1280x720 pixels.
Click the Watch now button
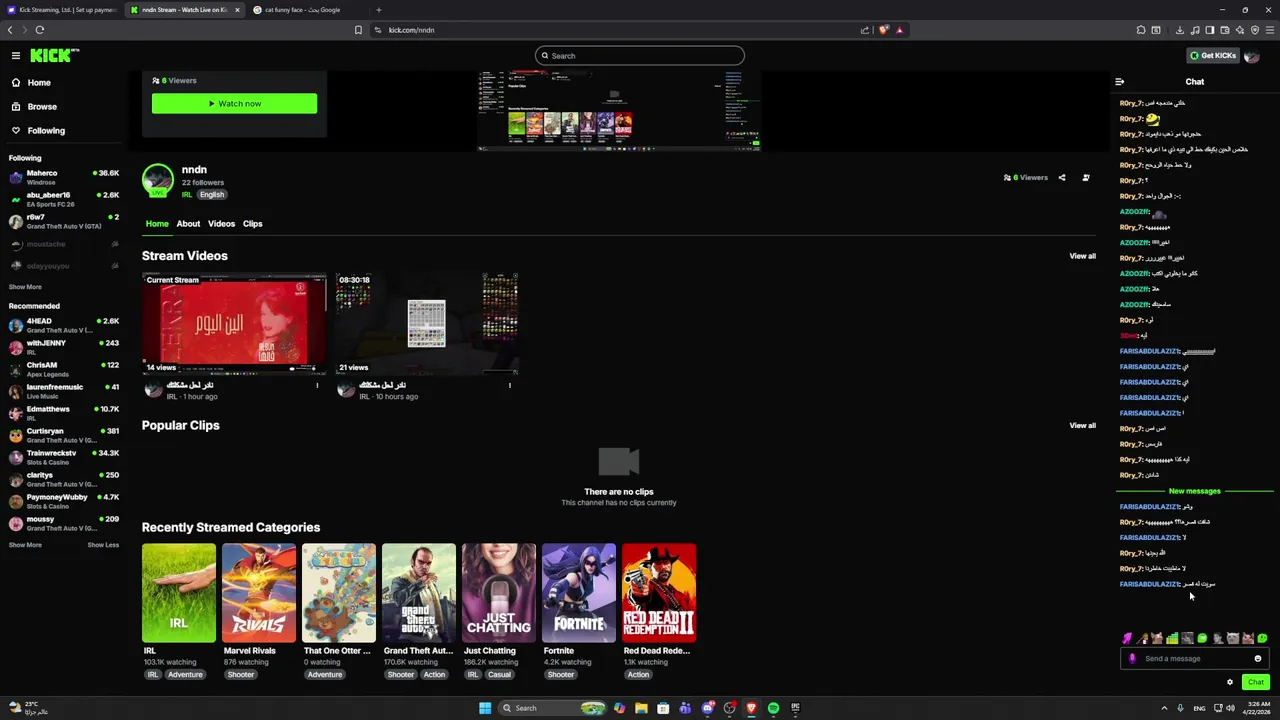tap(234, 103)
